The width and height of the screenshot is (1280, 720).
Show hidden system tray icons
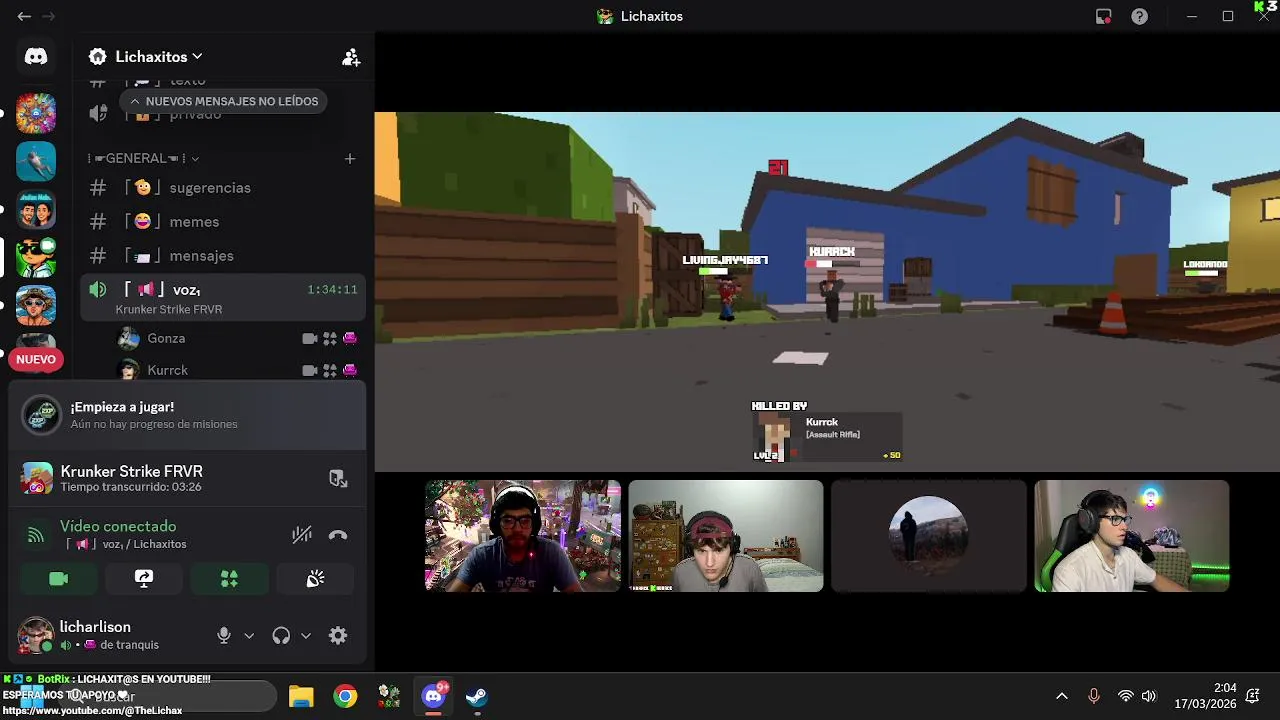coord(1062,696)
